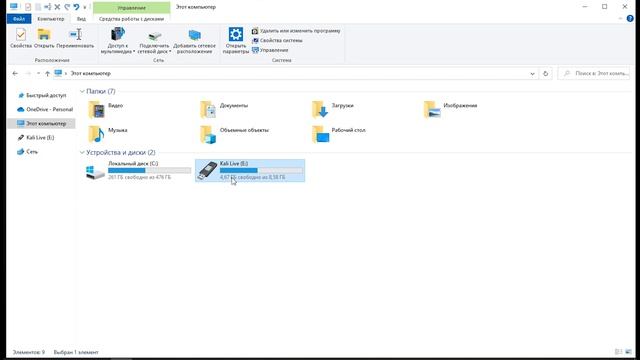Open the Доступ к мультимедиа dropdown
The width and height of the screenshot is (640, 360).
[x=118, y=40]
